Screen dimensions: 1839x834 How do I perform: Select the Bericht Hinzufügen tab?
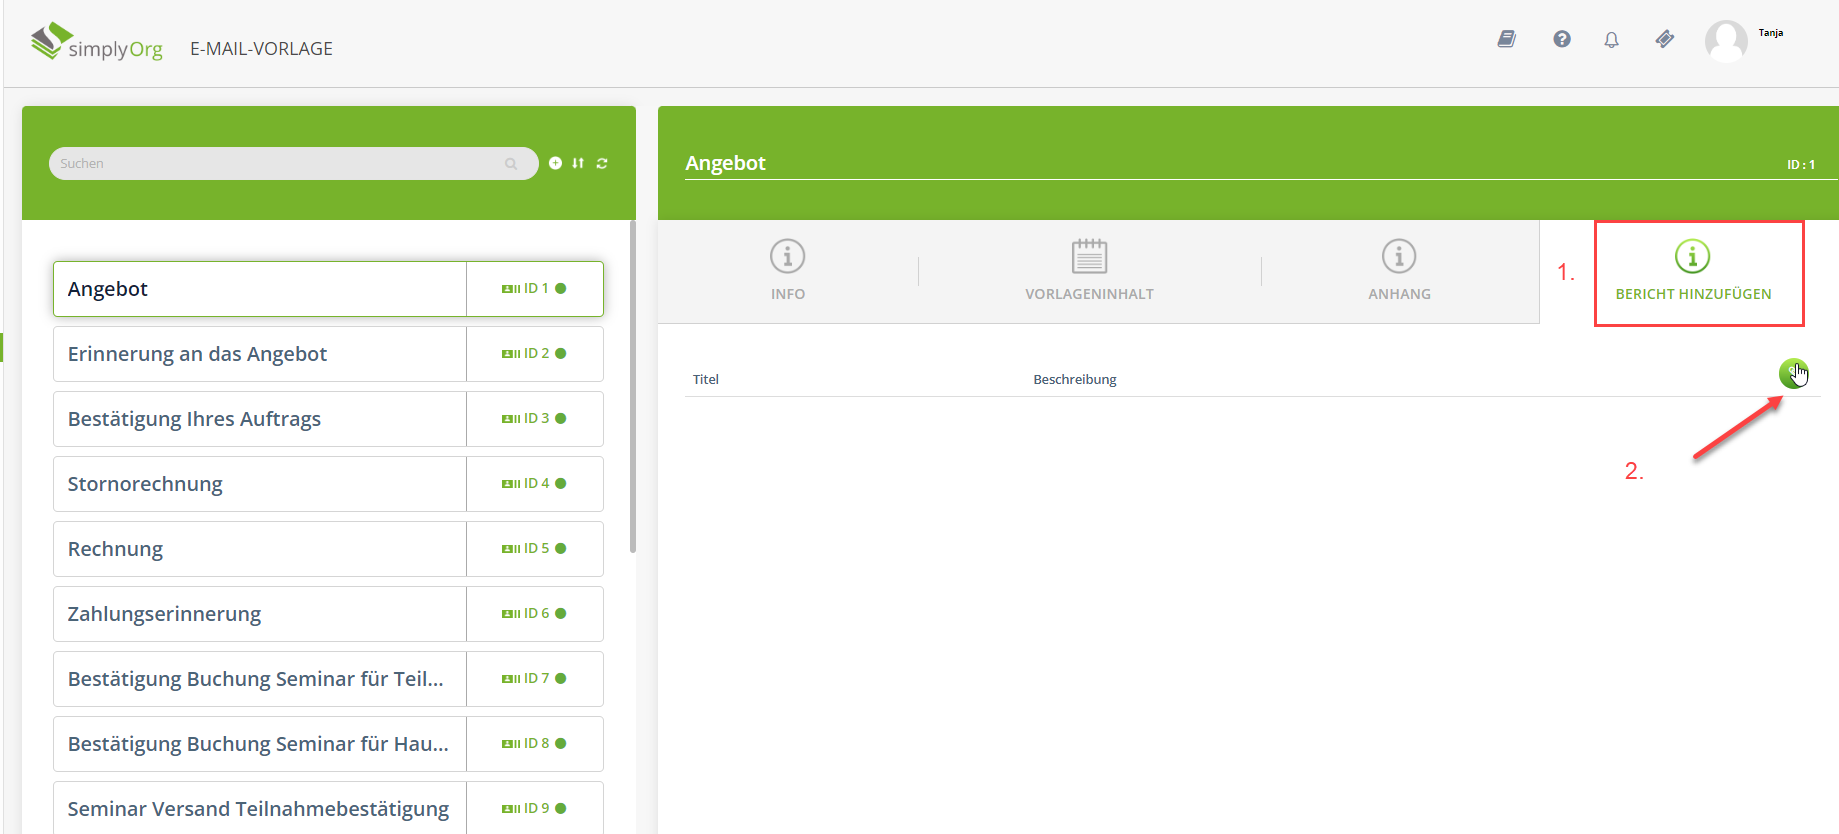pyautogui.click(x=1692, y=272)
